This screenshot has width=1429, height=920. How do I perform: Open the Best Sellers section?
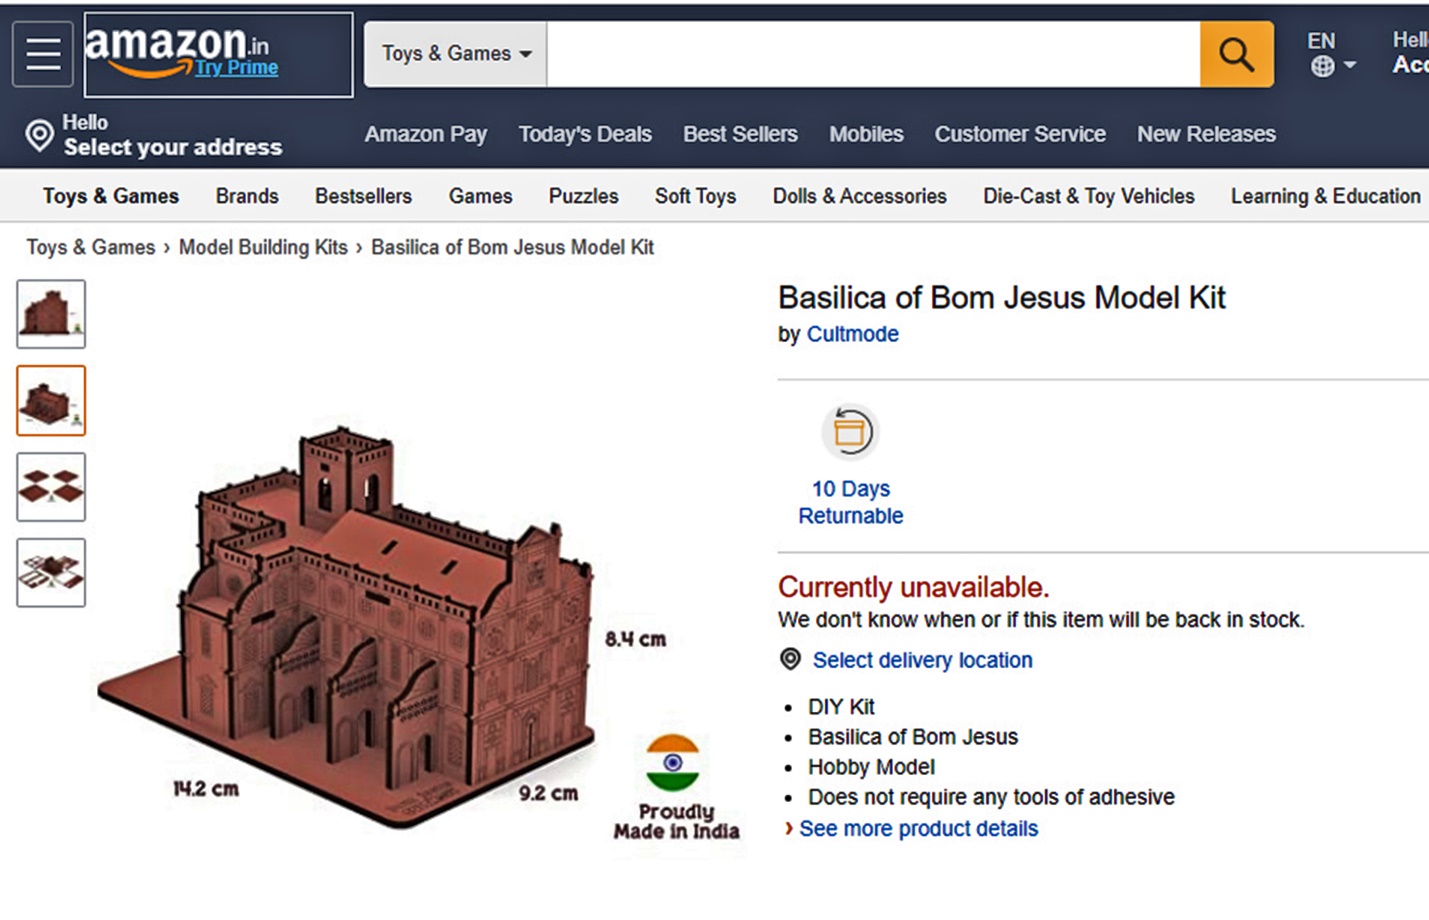click(x=739, y=134)
